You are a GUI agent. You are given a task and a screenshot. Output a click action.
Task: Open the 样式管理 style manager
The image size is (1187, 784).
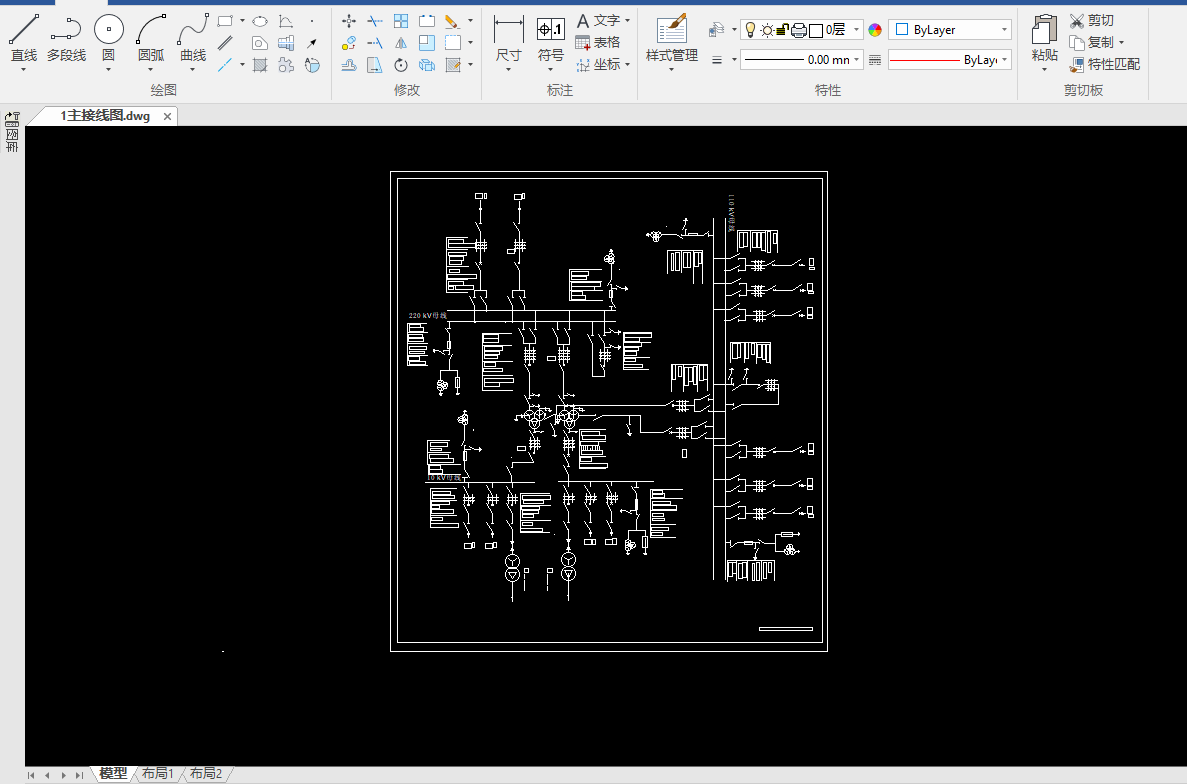click(x=671, y=38)
